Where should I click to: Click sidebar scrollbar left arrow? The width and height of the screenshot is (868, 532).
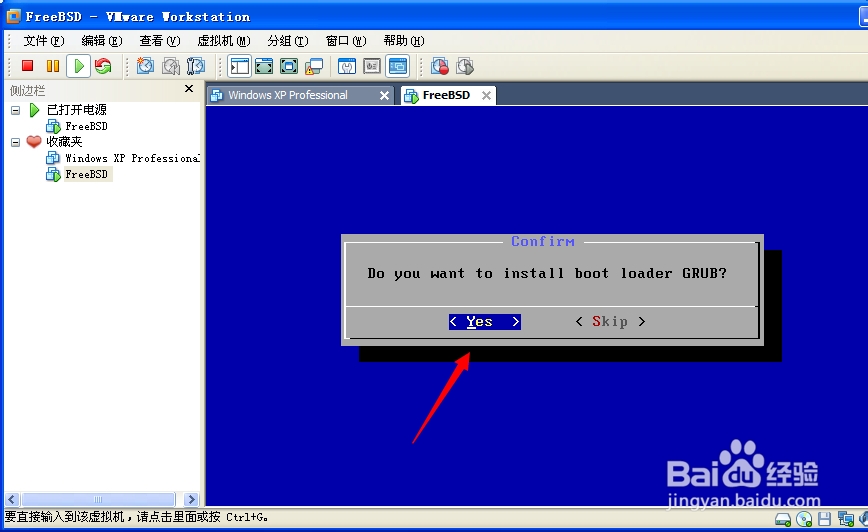point(12,499)
